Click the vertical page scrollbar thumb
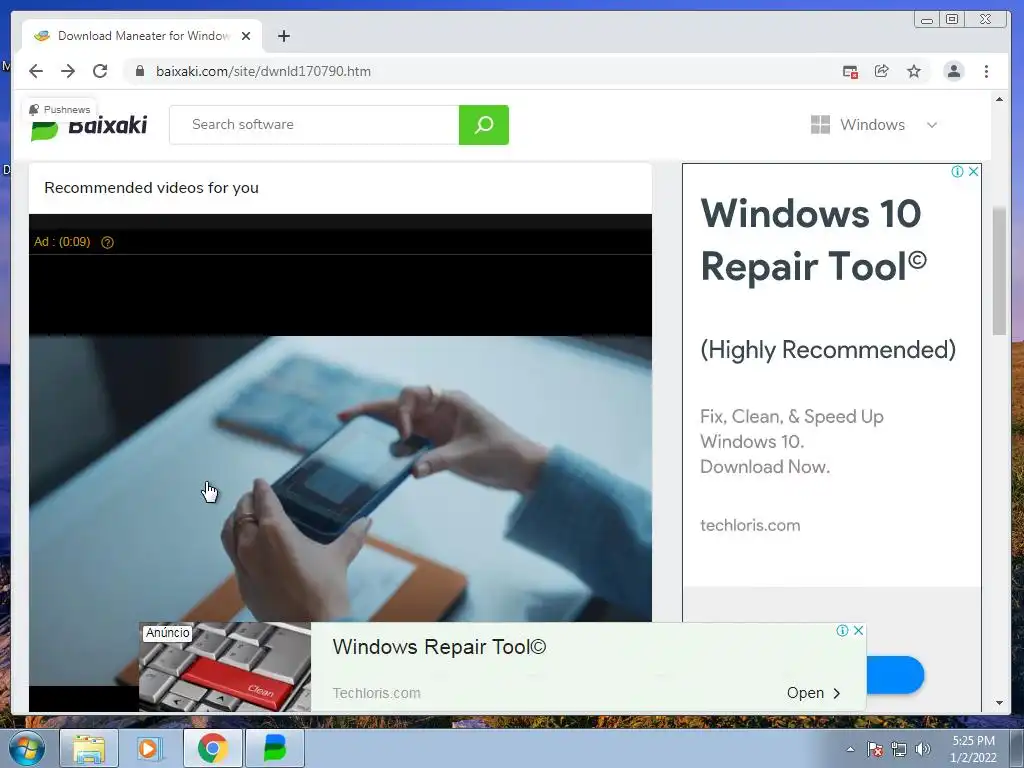The width and height of the screenshot is (1024, 768). point(999,271)
